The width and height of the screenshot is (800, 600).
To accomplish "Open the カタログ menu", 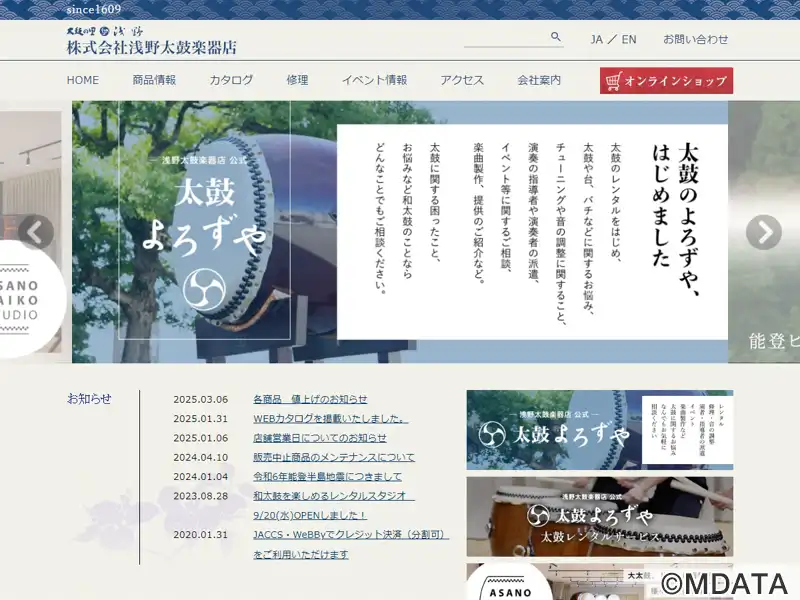I will point(231,80).
